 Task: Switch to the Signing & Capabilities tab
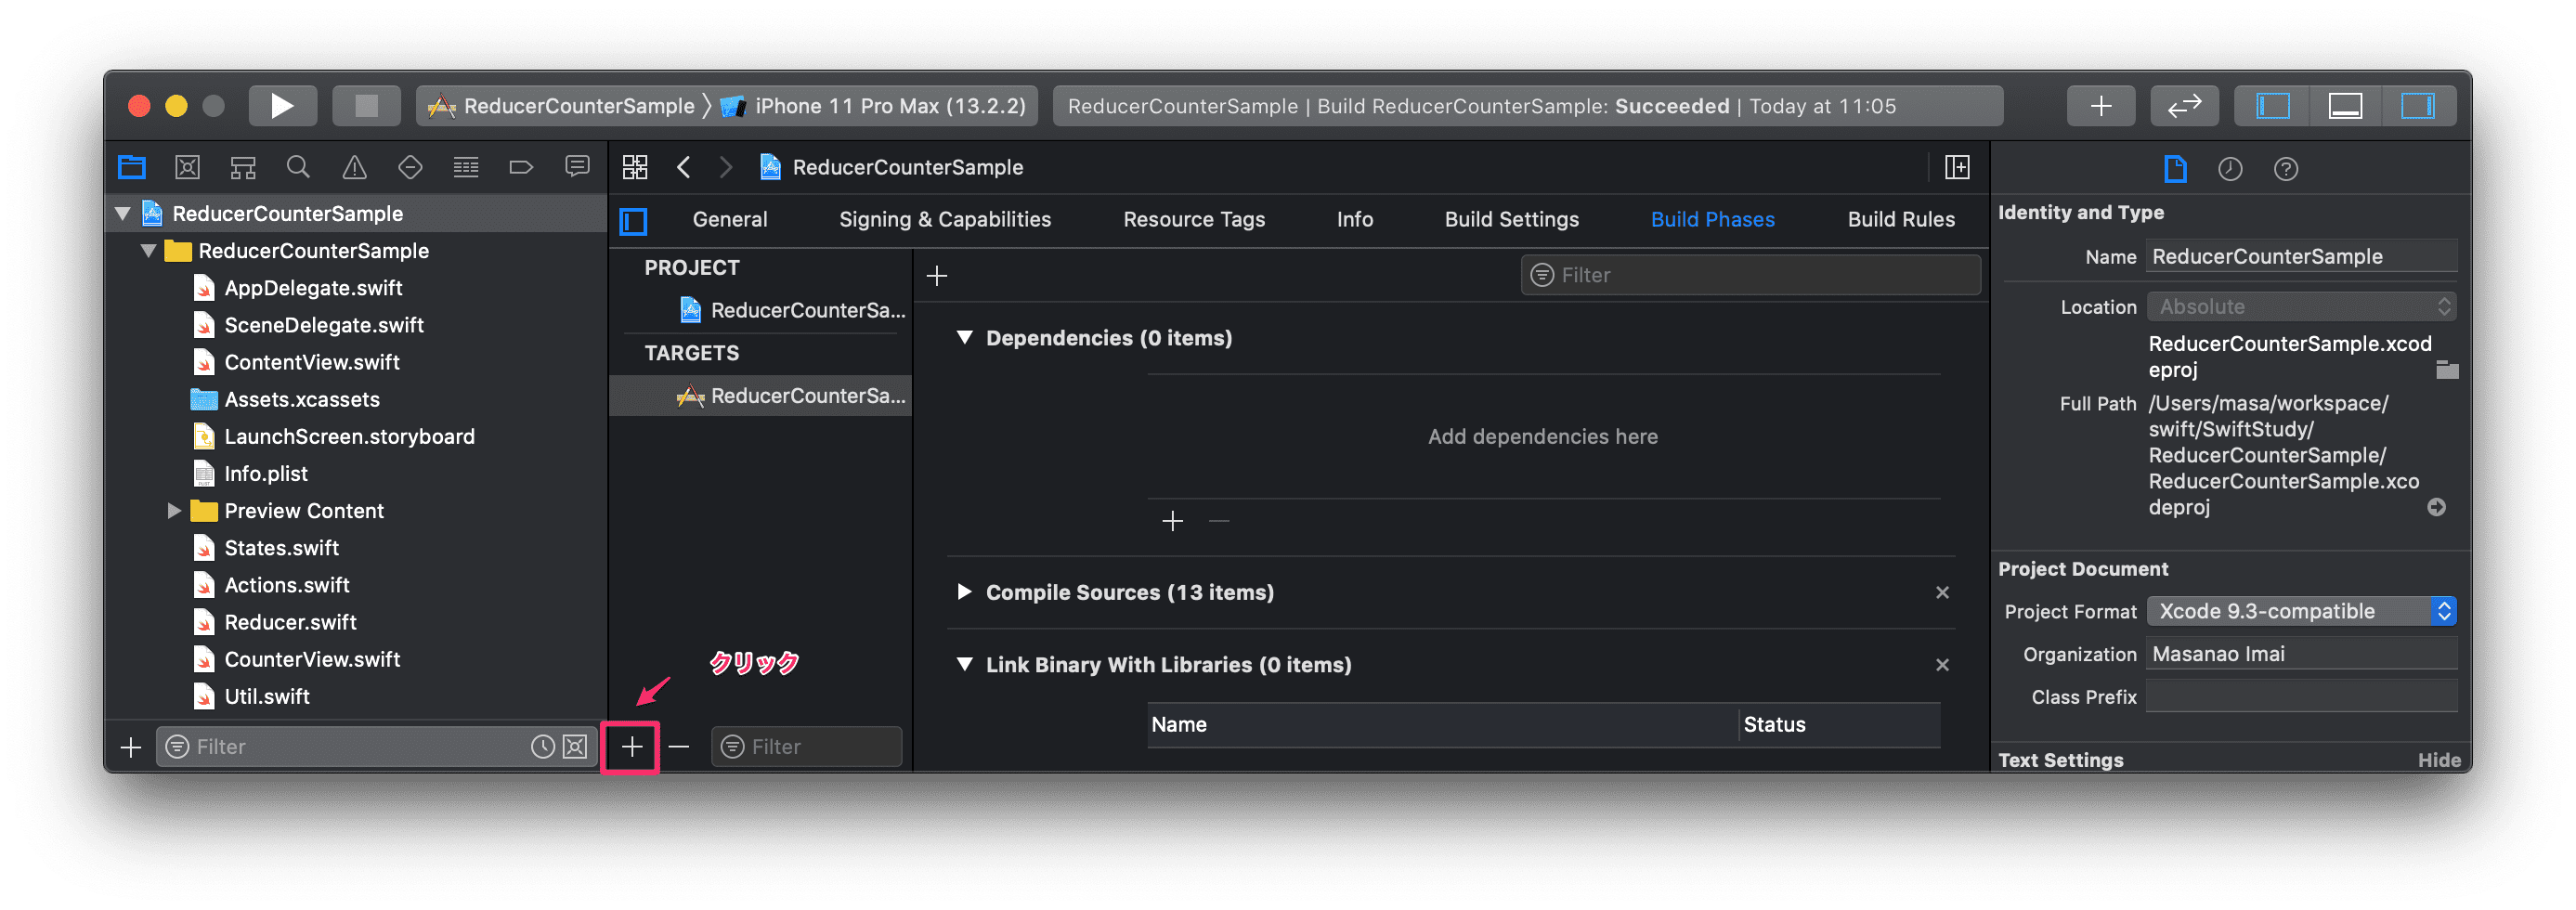tap(945, 220)
